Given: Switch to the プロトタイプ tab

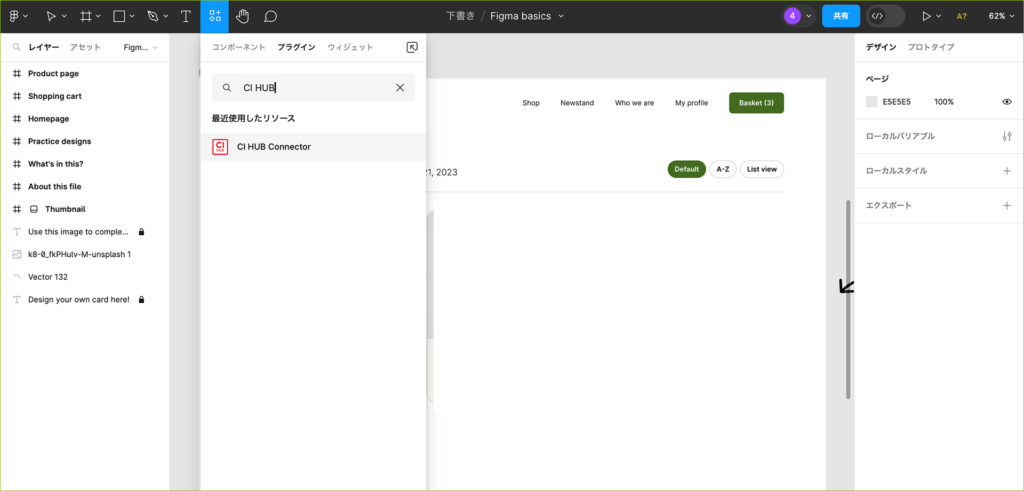Looking at the screenshot, I should click(x=931, y=47).
